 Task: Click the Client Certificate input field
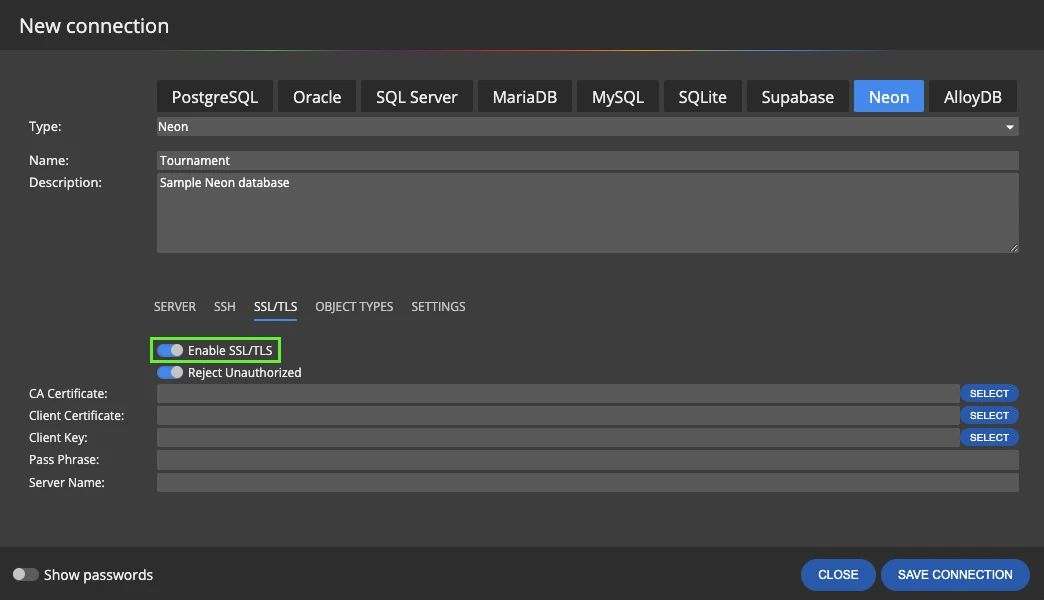point(558,416)
